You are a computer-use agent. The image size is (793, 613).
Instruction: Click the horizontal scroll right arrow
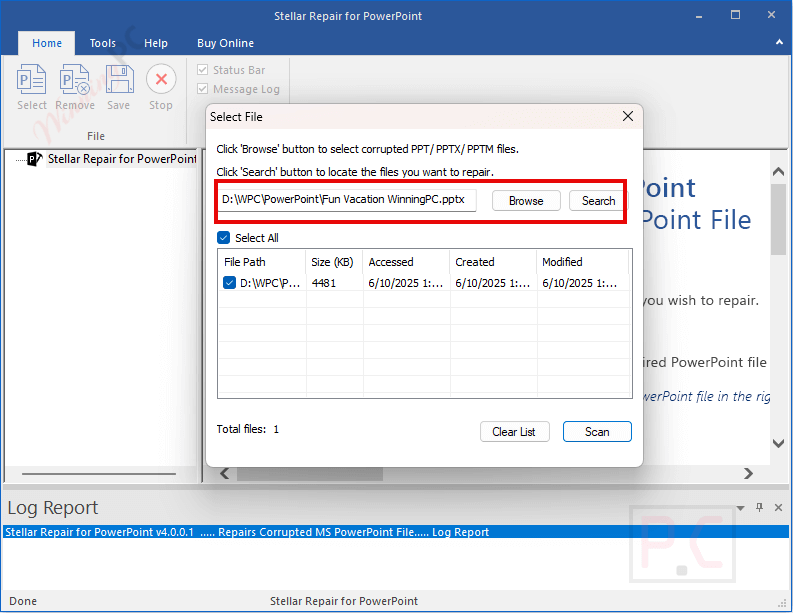748,473
